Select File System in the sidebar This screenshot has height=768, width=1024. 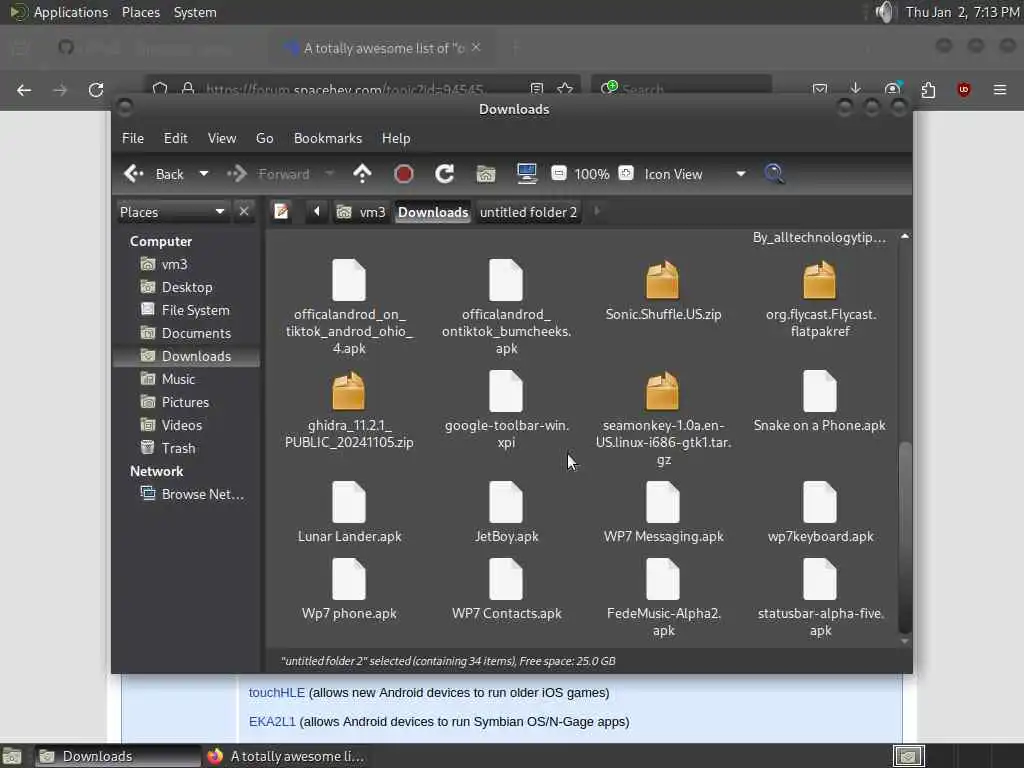[x=187, y=310]
